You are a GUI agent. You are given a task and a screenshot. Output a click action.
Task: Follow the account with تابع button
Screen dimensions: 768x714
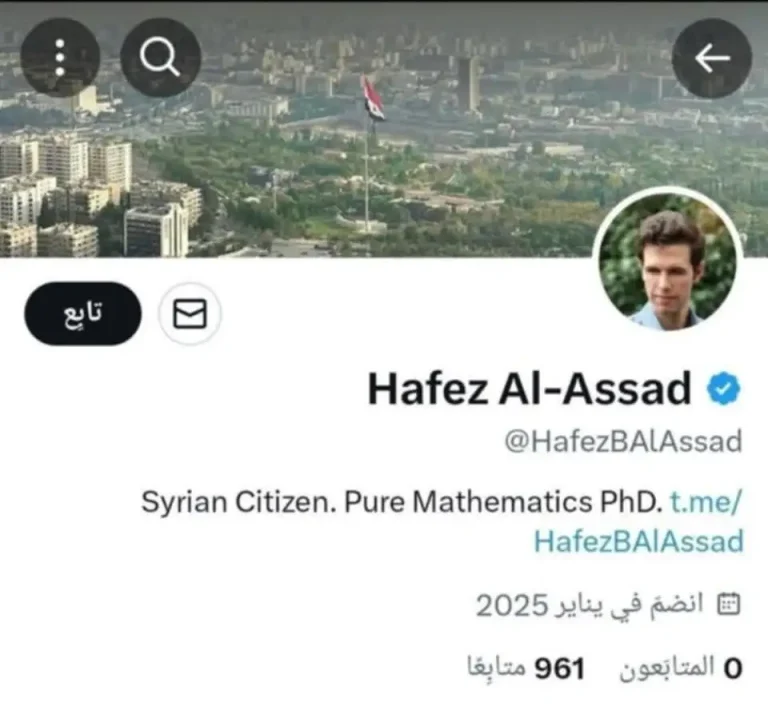tap(83, 313)
